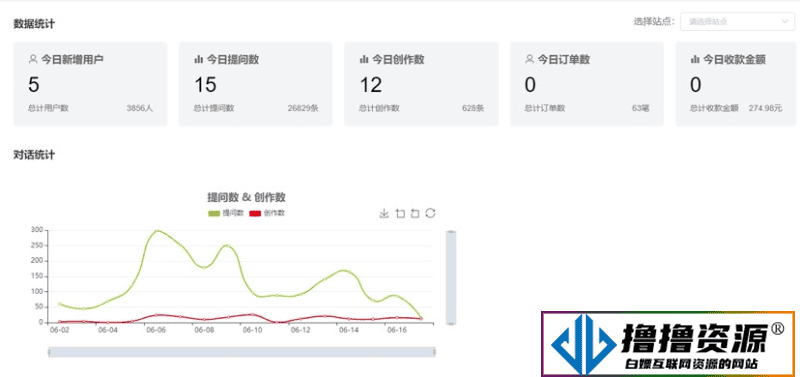Activate the chart area zoom tool icon
Image resolution: width=800 pixels, height=377 pixels.
coord(401,213)
